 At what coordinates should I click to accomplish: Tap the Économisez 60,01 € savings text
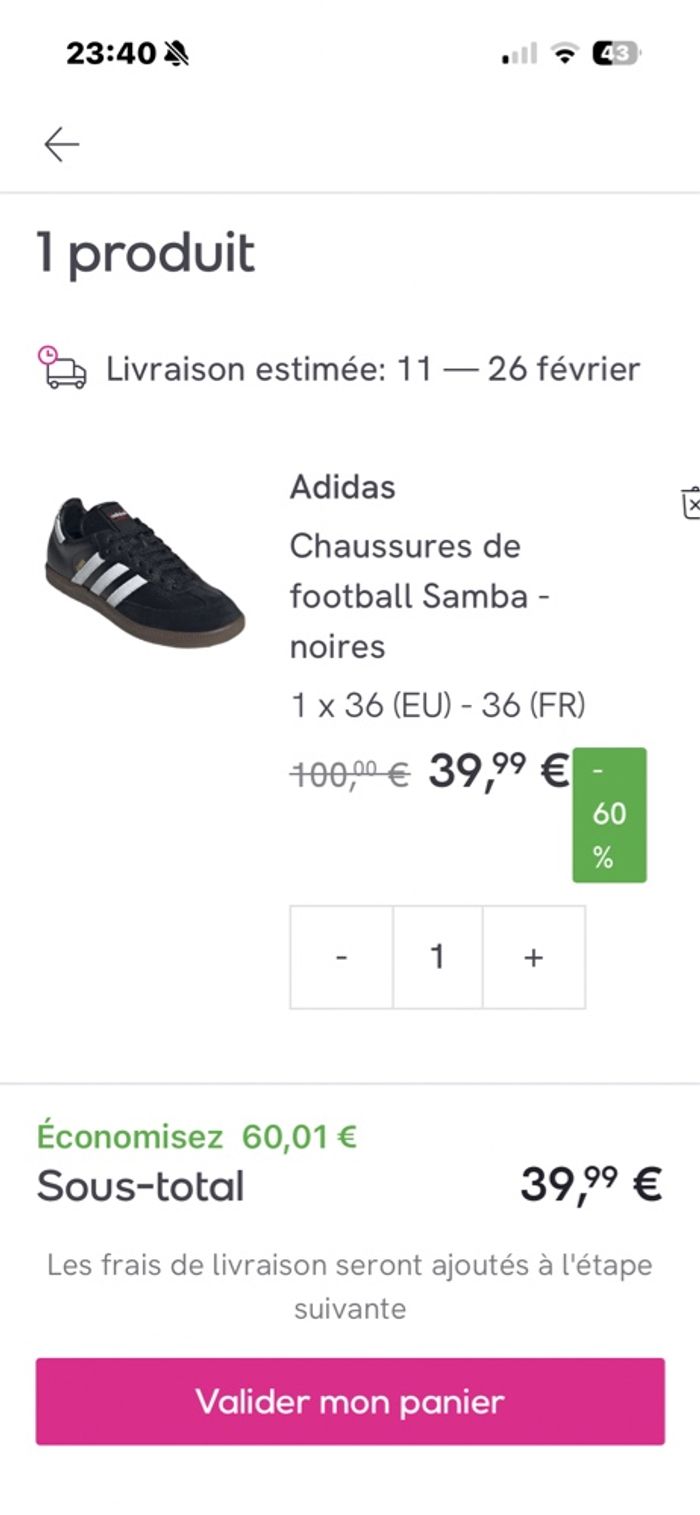[197, 1137]
